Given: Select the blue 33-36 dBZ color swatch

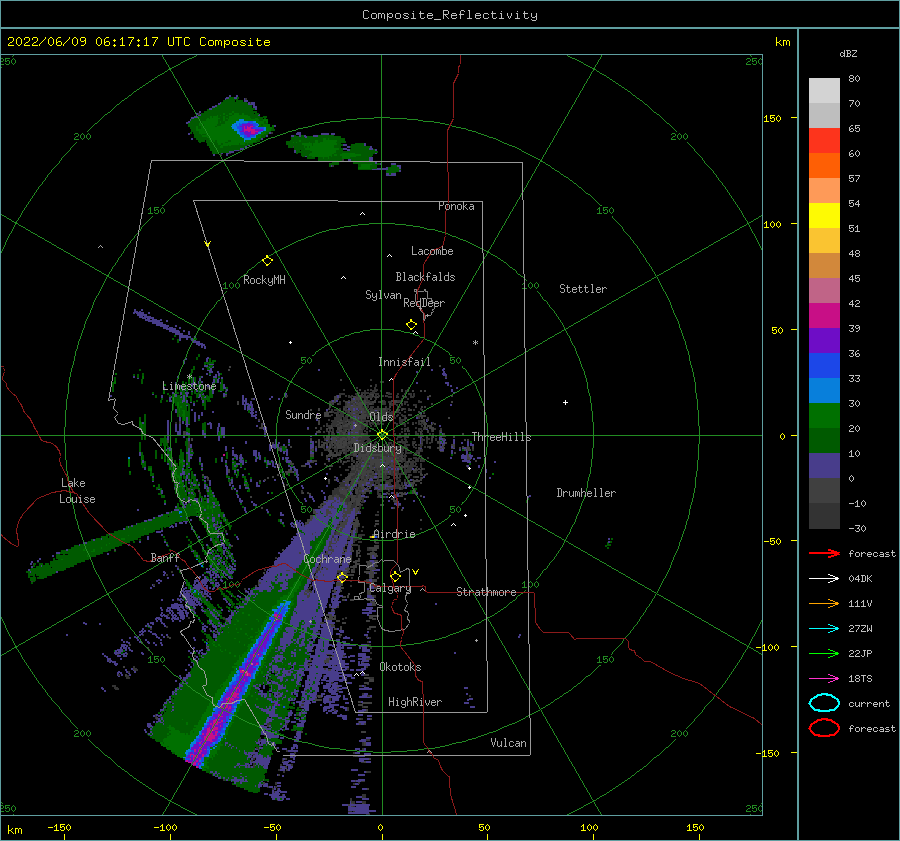Looking at the screenshot, I should 824,366.
